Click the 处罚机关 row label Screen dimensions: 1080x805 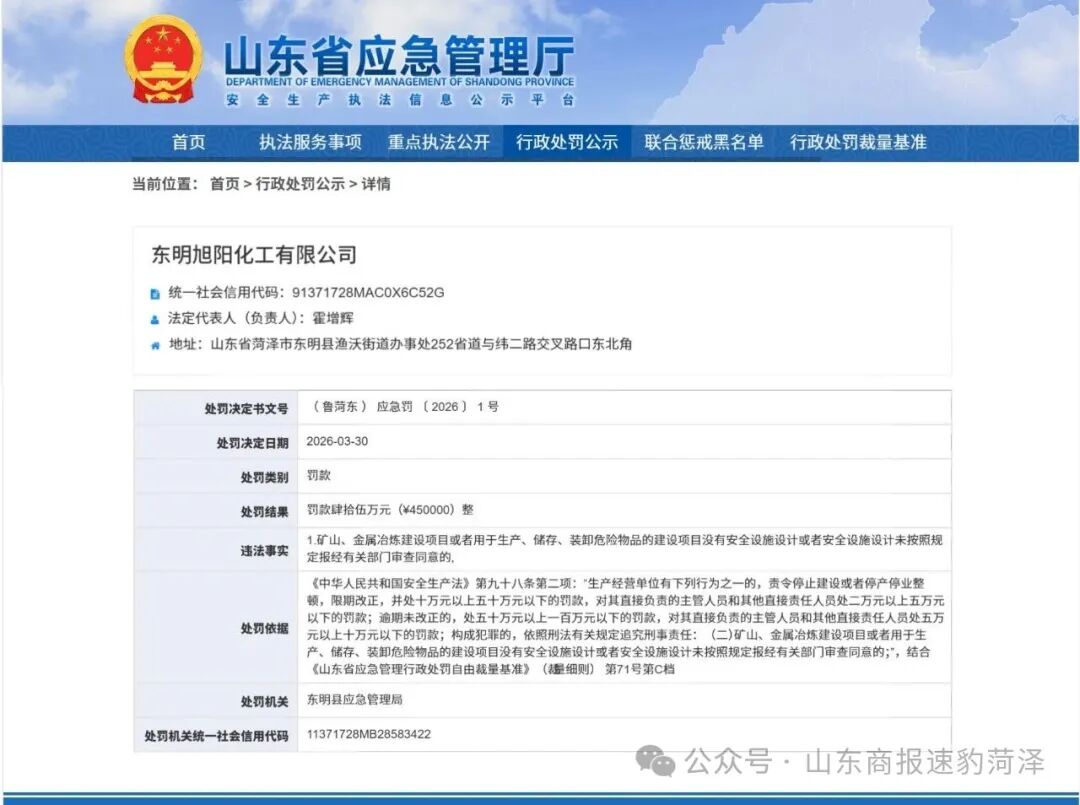click(264, 702)
